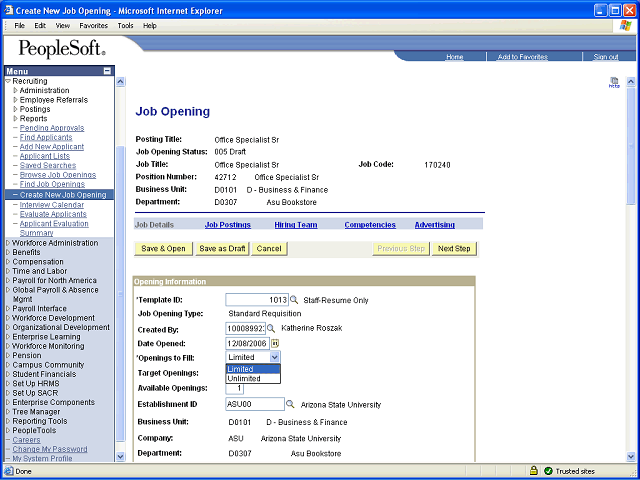Open the Change My Password link

point(50,449)
